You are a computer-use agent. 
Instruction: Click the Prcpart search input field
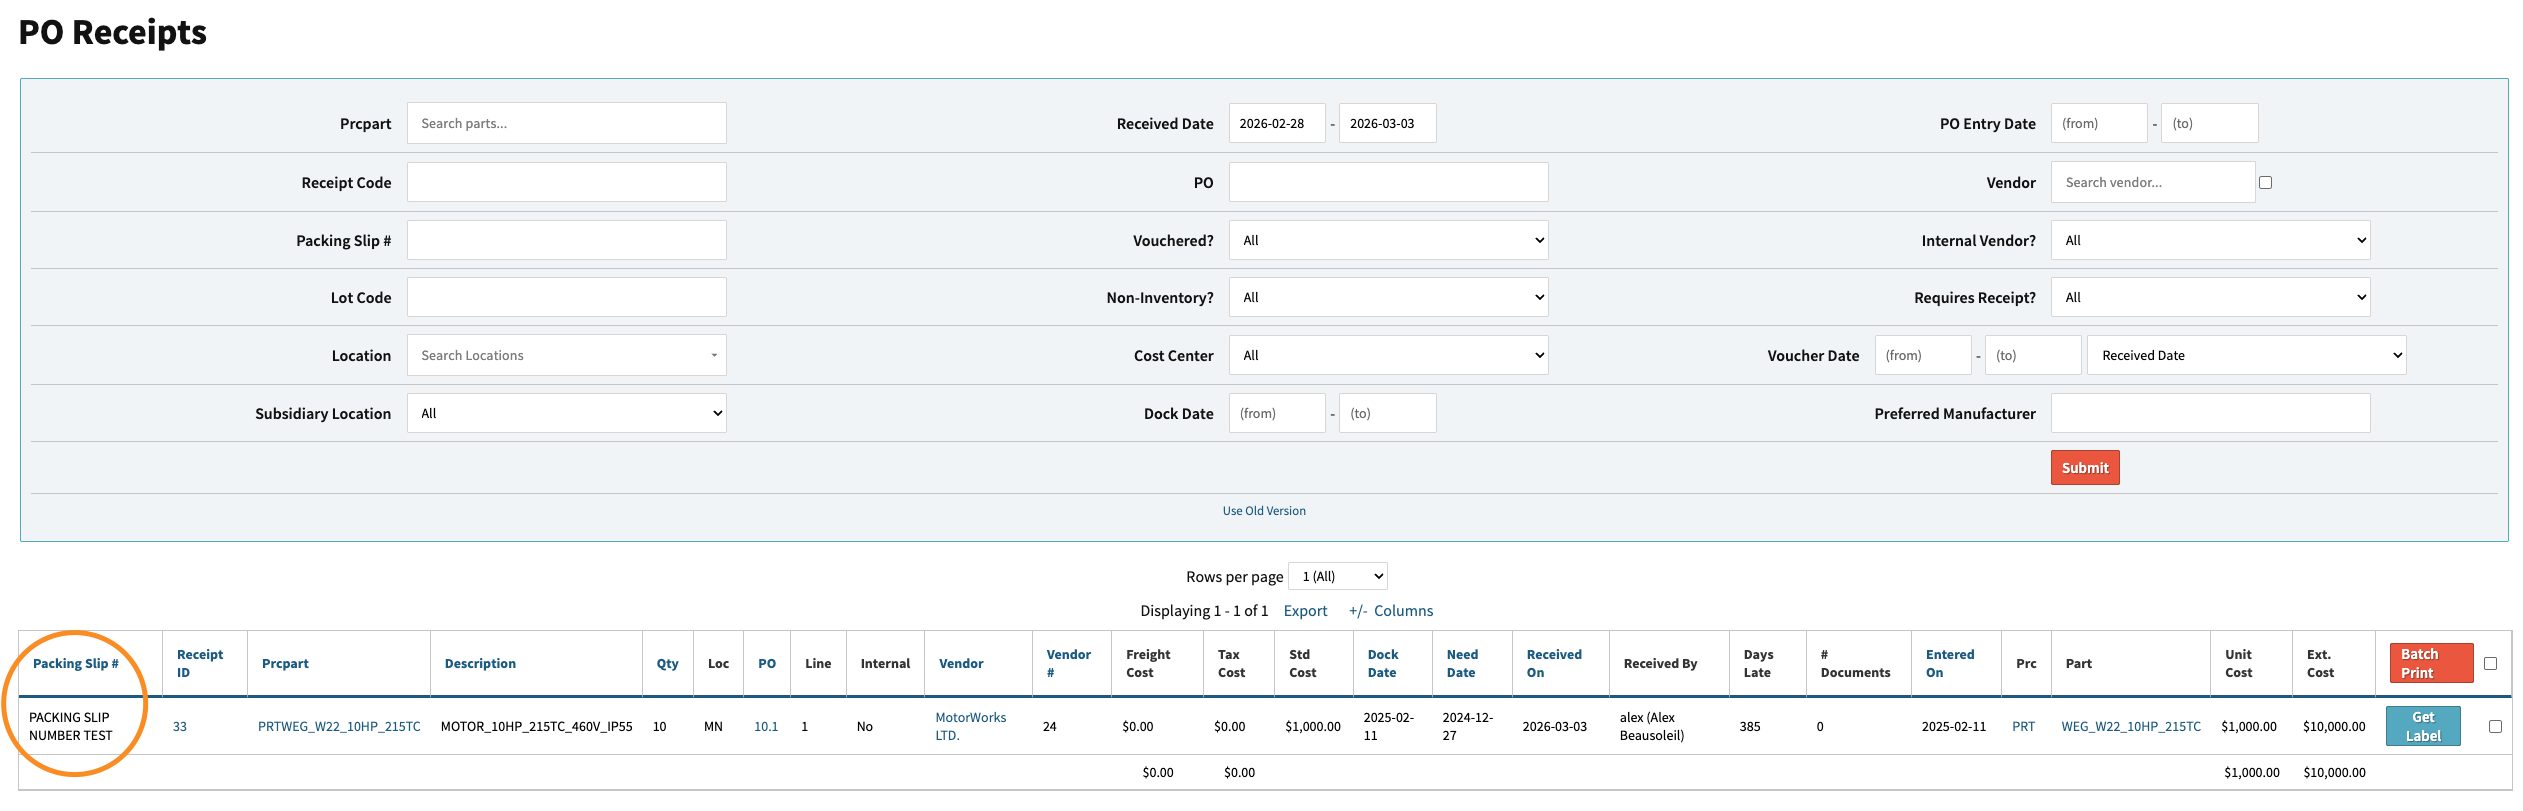(x=566, y=123)
